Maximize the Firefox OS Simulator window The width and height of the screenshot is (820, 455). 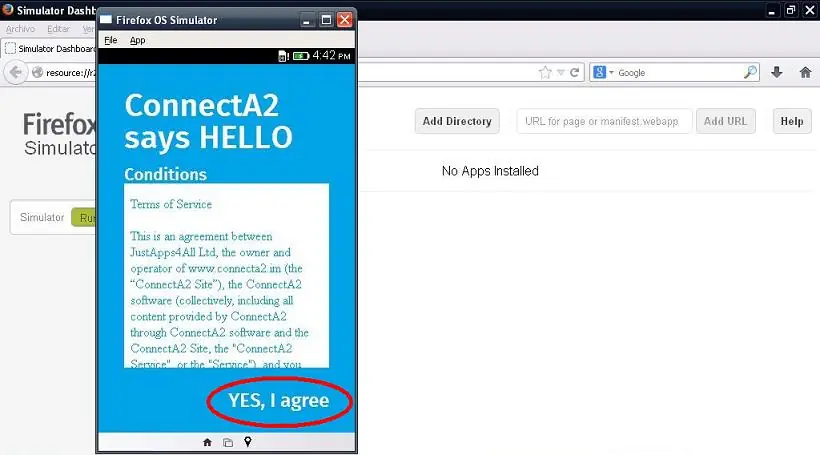(326, 20)
